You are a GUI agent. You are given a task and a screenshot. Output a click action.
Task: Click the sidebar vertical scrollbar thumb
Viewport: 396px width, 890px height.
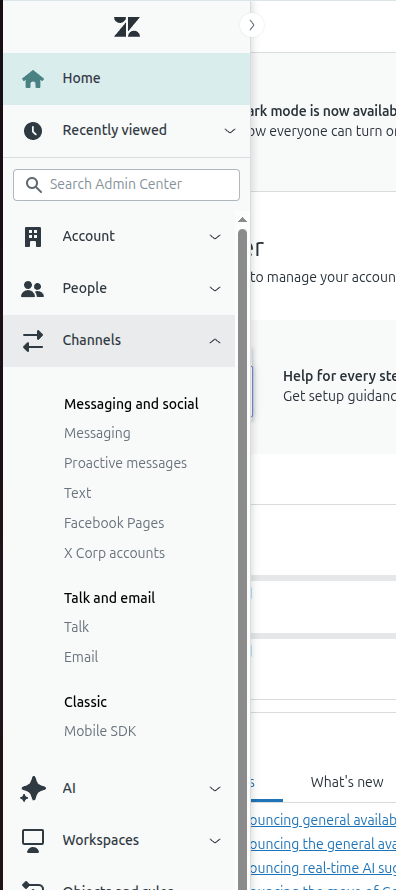pos(243,559)
